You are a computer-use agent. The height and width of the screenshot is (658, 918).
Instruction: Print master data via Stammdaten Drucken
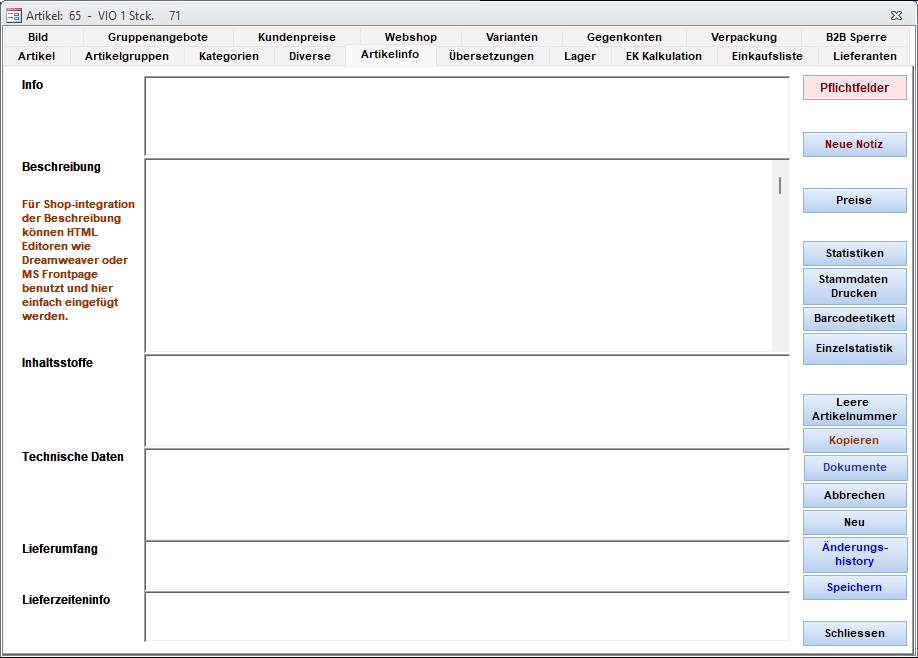(854, 286)
